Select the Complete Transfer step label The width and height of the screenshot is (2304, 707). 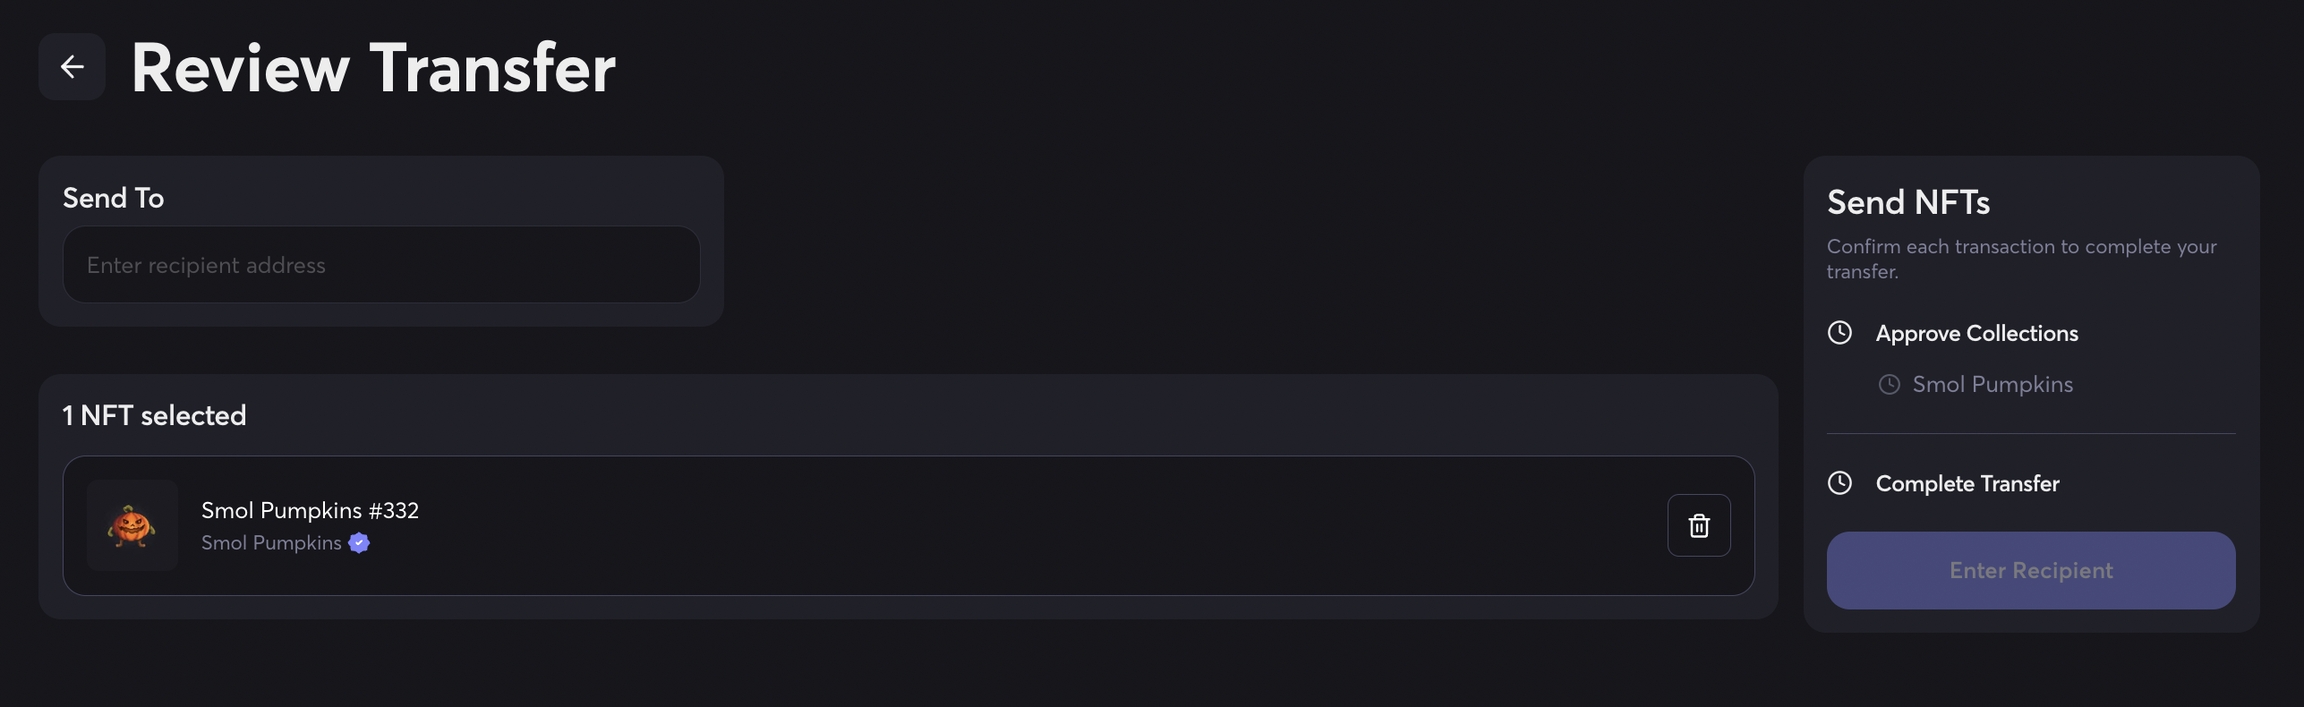[1967, 483]
